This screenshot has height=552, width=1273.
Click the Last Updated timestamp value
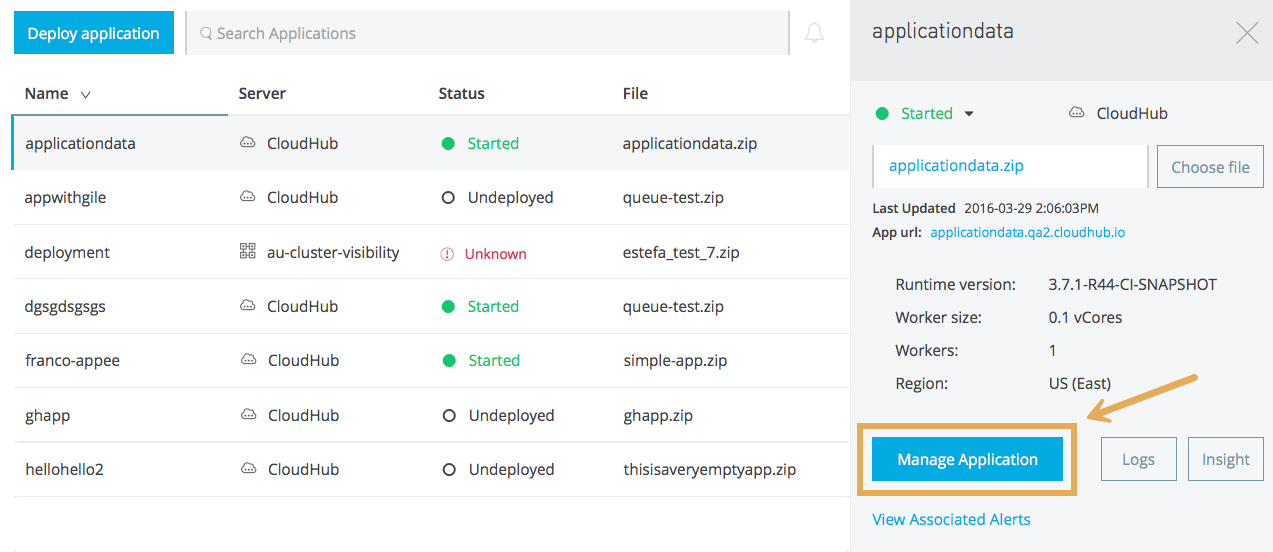[x=1031, y=208]
